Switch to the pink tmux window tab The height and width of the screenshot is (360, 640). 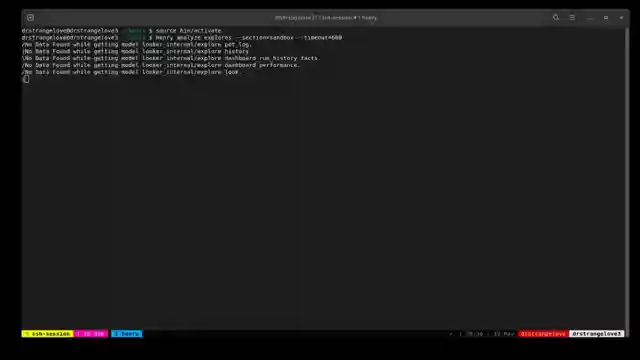pos(91,334)
